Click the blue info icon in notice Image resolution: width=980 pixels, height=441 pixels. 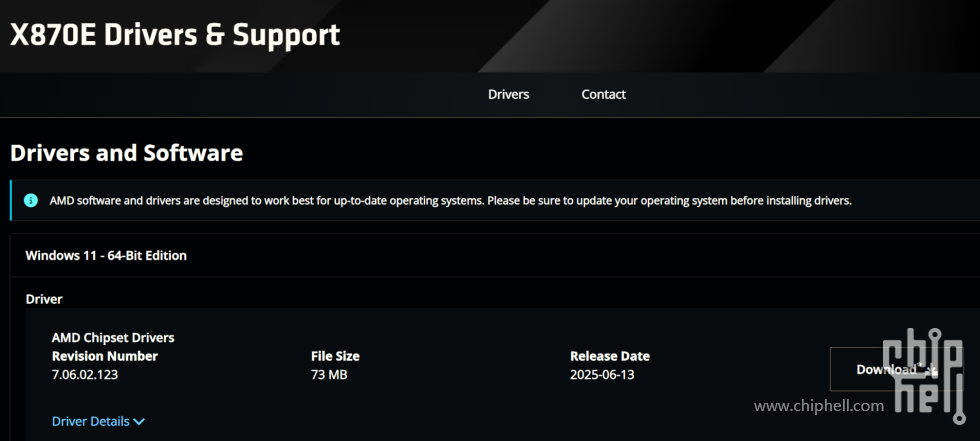pyautogui.click(x=31, y=201)
